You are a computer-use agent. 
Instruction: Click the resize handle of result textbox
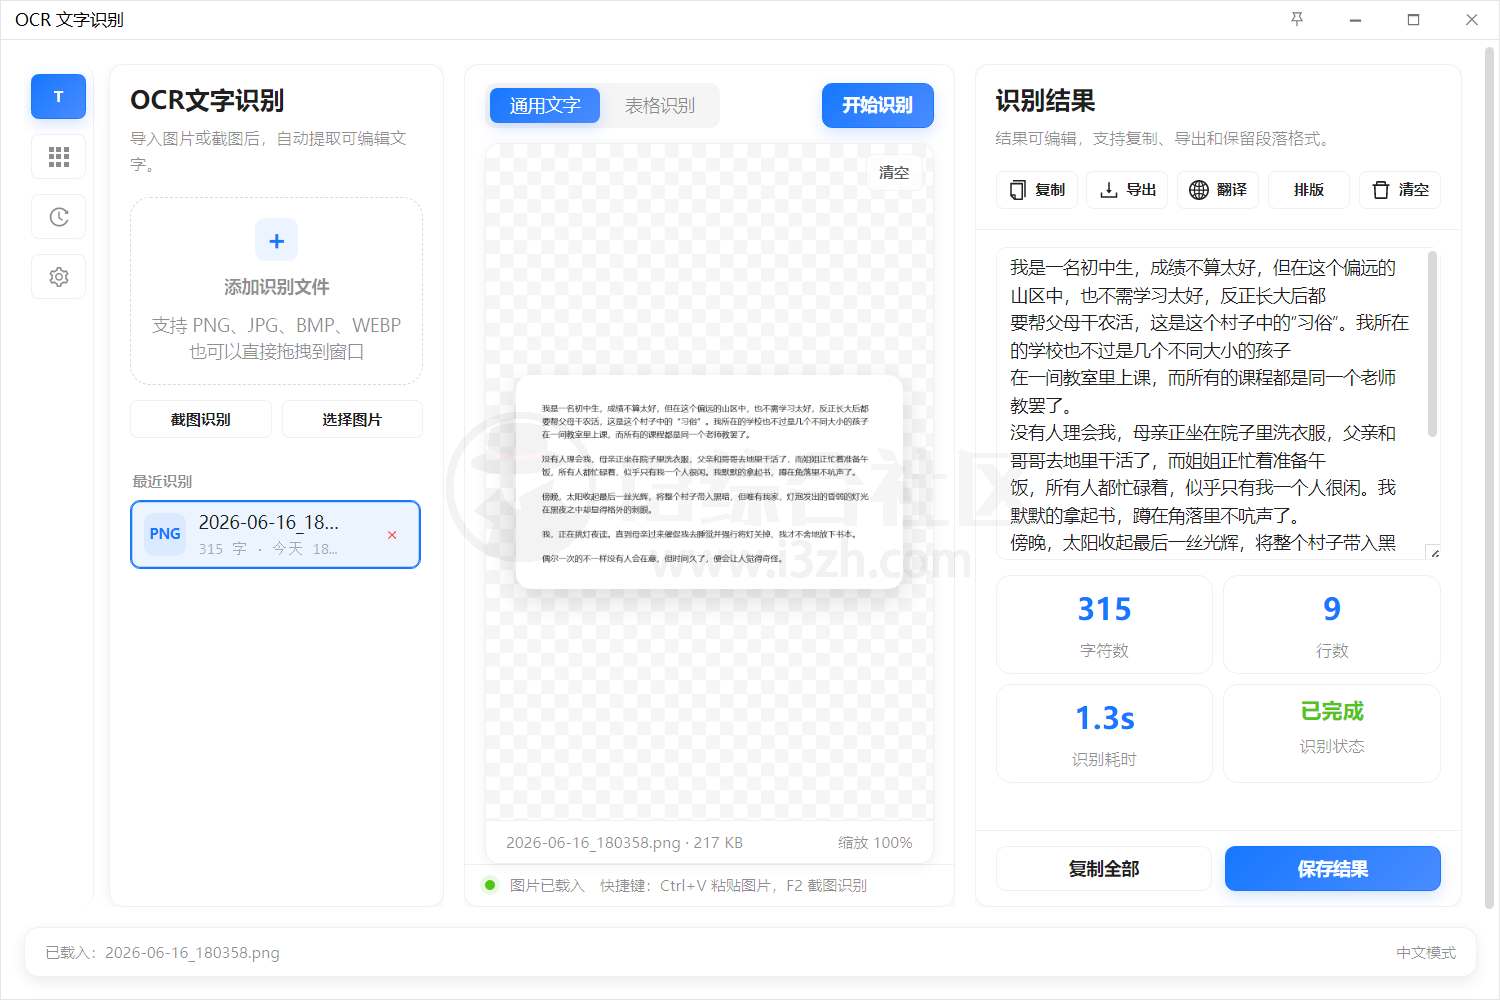click(x=1434, y=552)
